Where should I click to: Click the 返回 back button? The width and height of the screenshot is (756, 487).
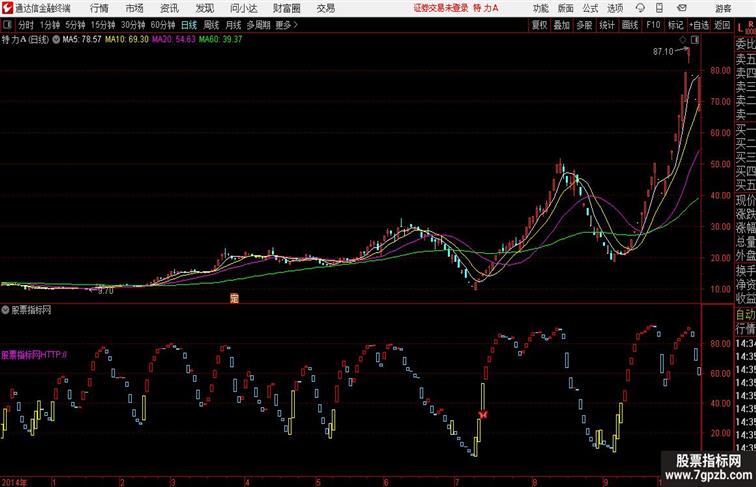(x=722, y=25)
